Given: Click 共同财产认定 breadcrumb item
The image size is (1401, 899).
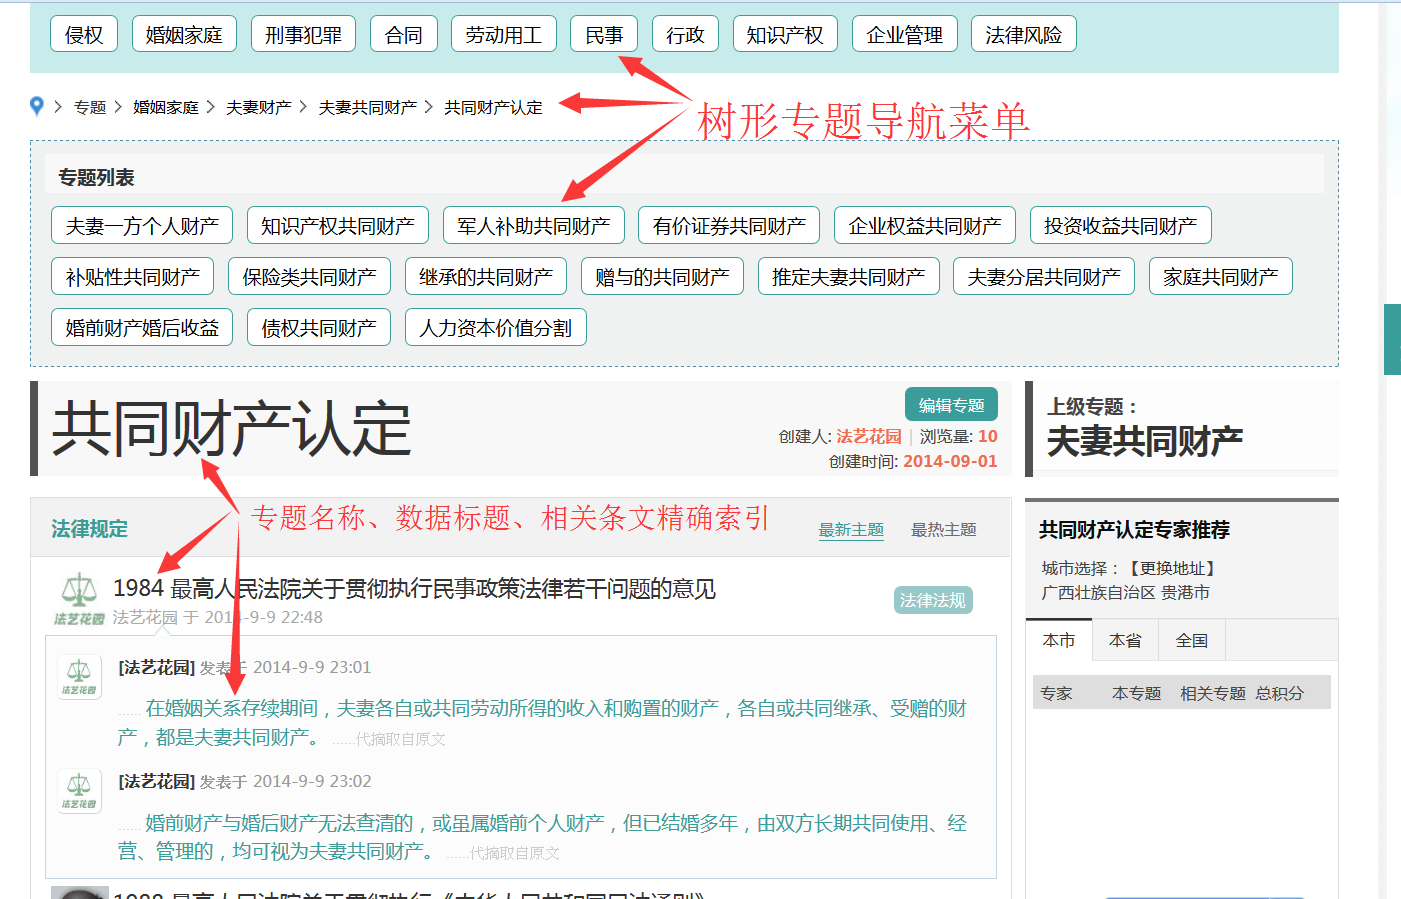Looking at the screenshot, I should pos(493,107).
